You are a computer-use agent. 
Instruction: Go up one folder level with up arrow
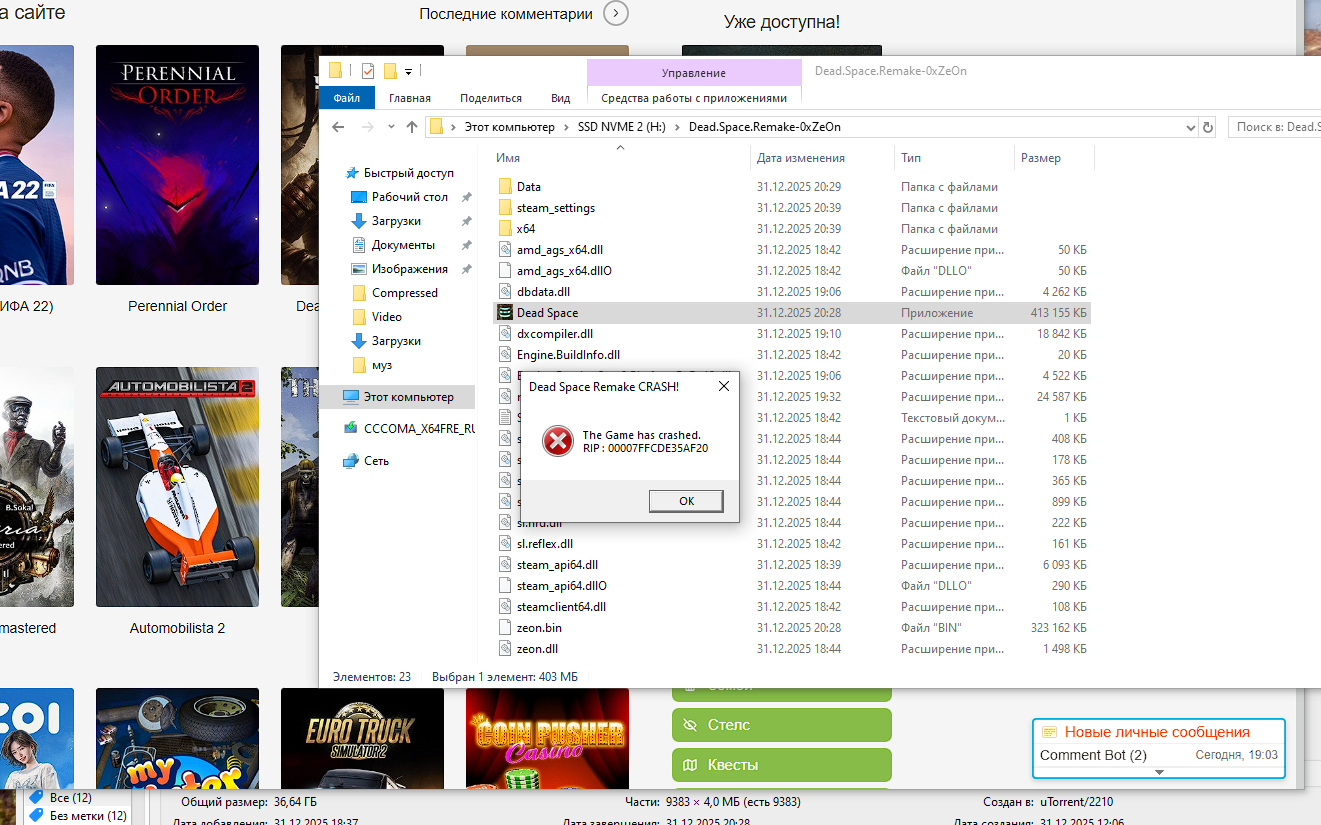(412, 127)
